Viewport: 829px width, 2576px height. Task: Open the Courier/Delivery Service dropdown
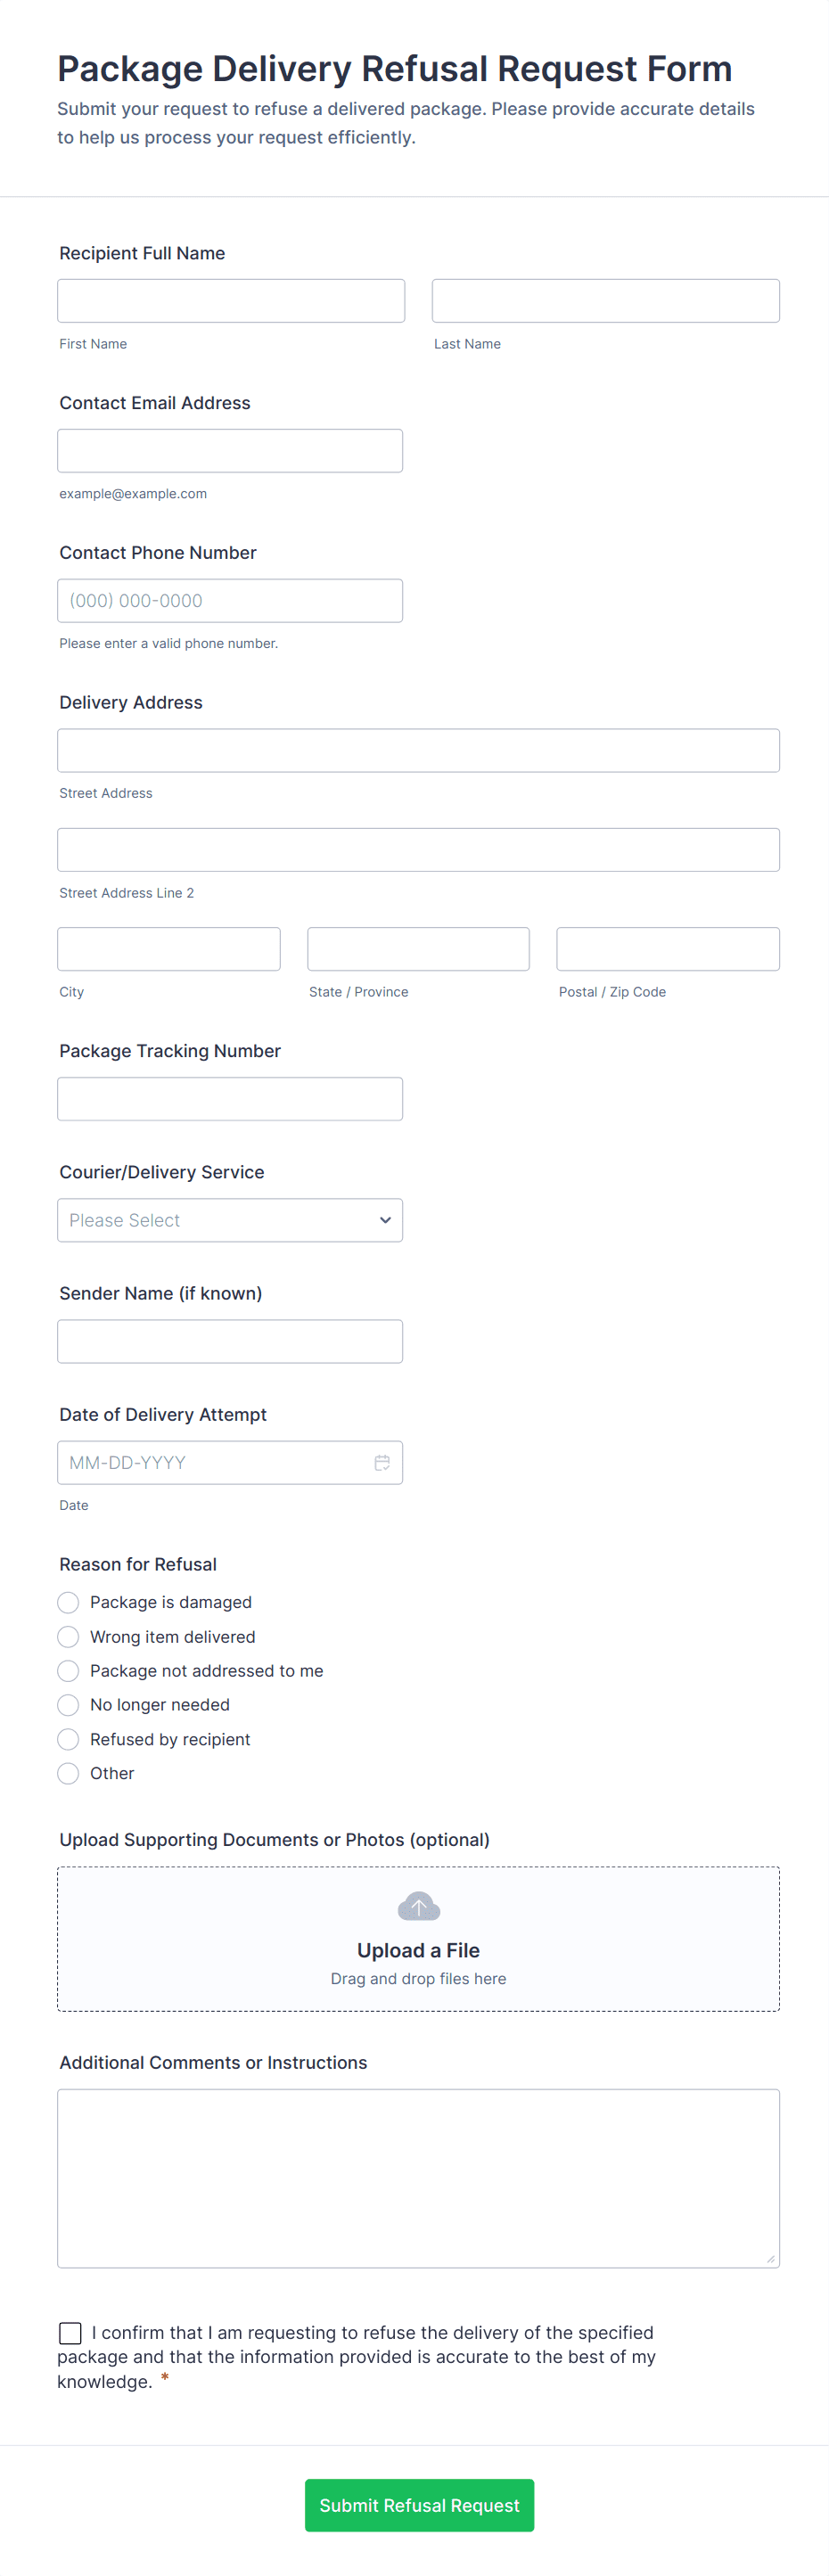pos(230,1220)
